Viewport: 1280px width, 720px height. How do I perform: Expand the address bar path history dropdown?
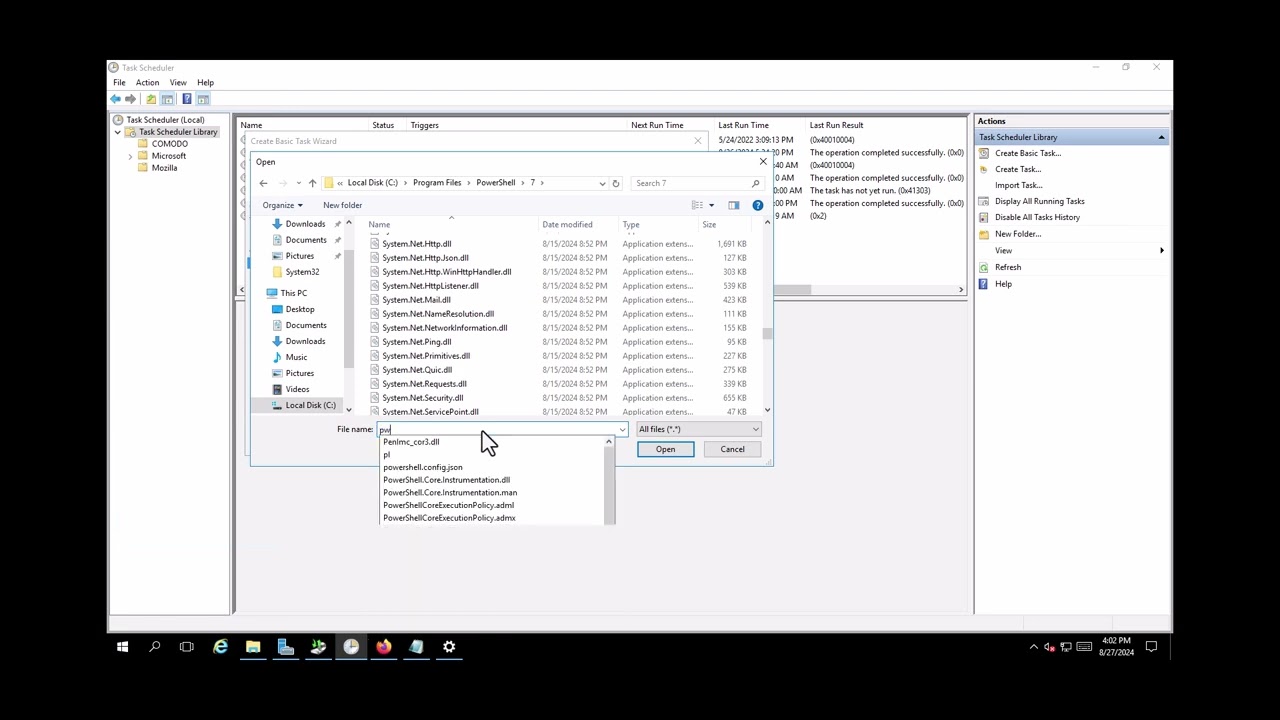click(602, 183)
